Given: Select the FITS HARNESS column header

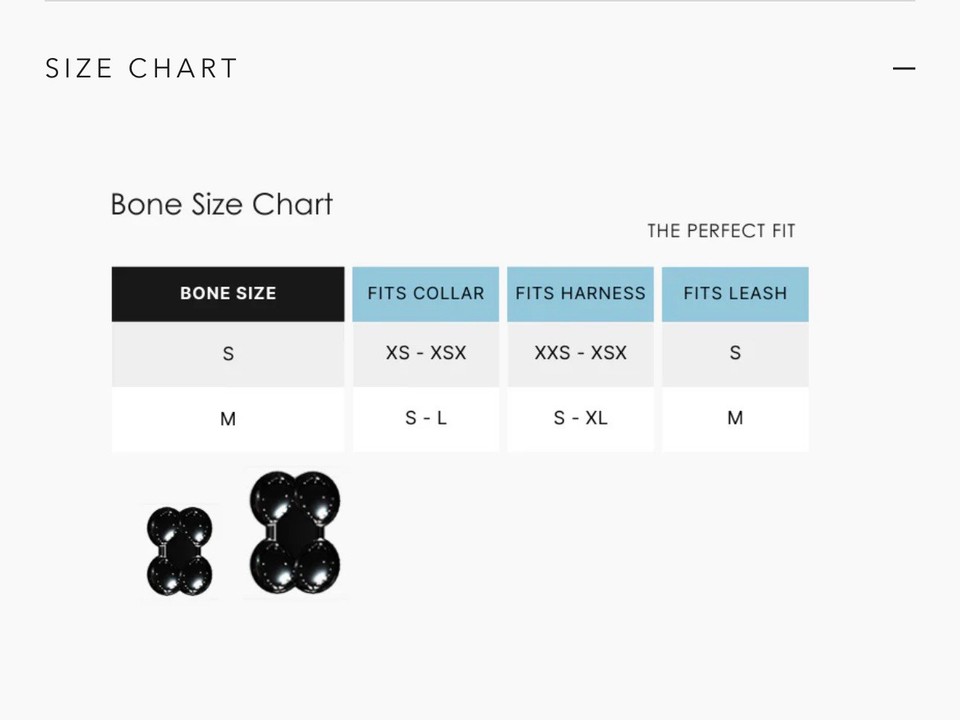Looking at the screenshot, I should click(x=580, y=294).
